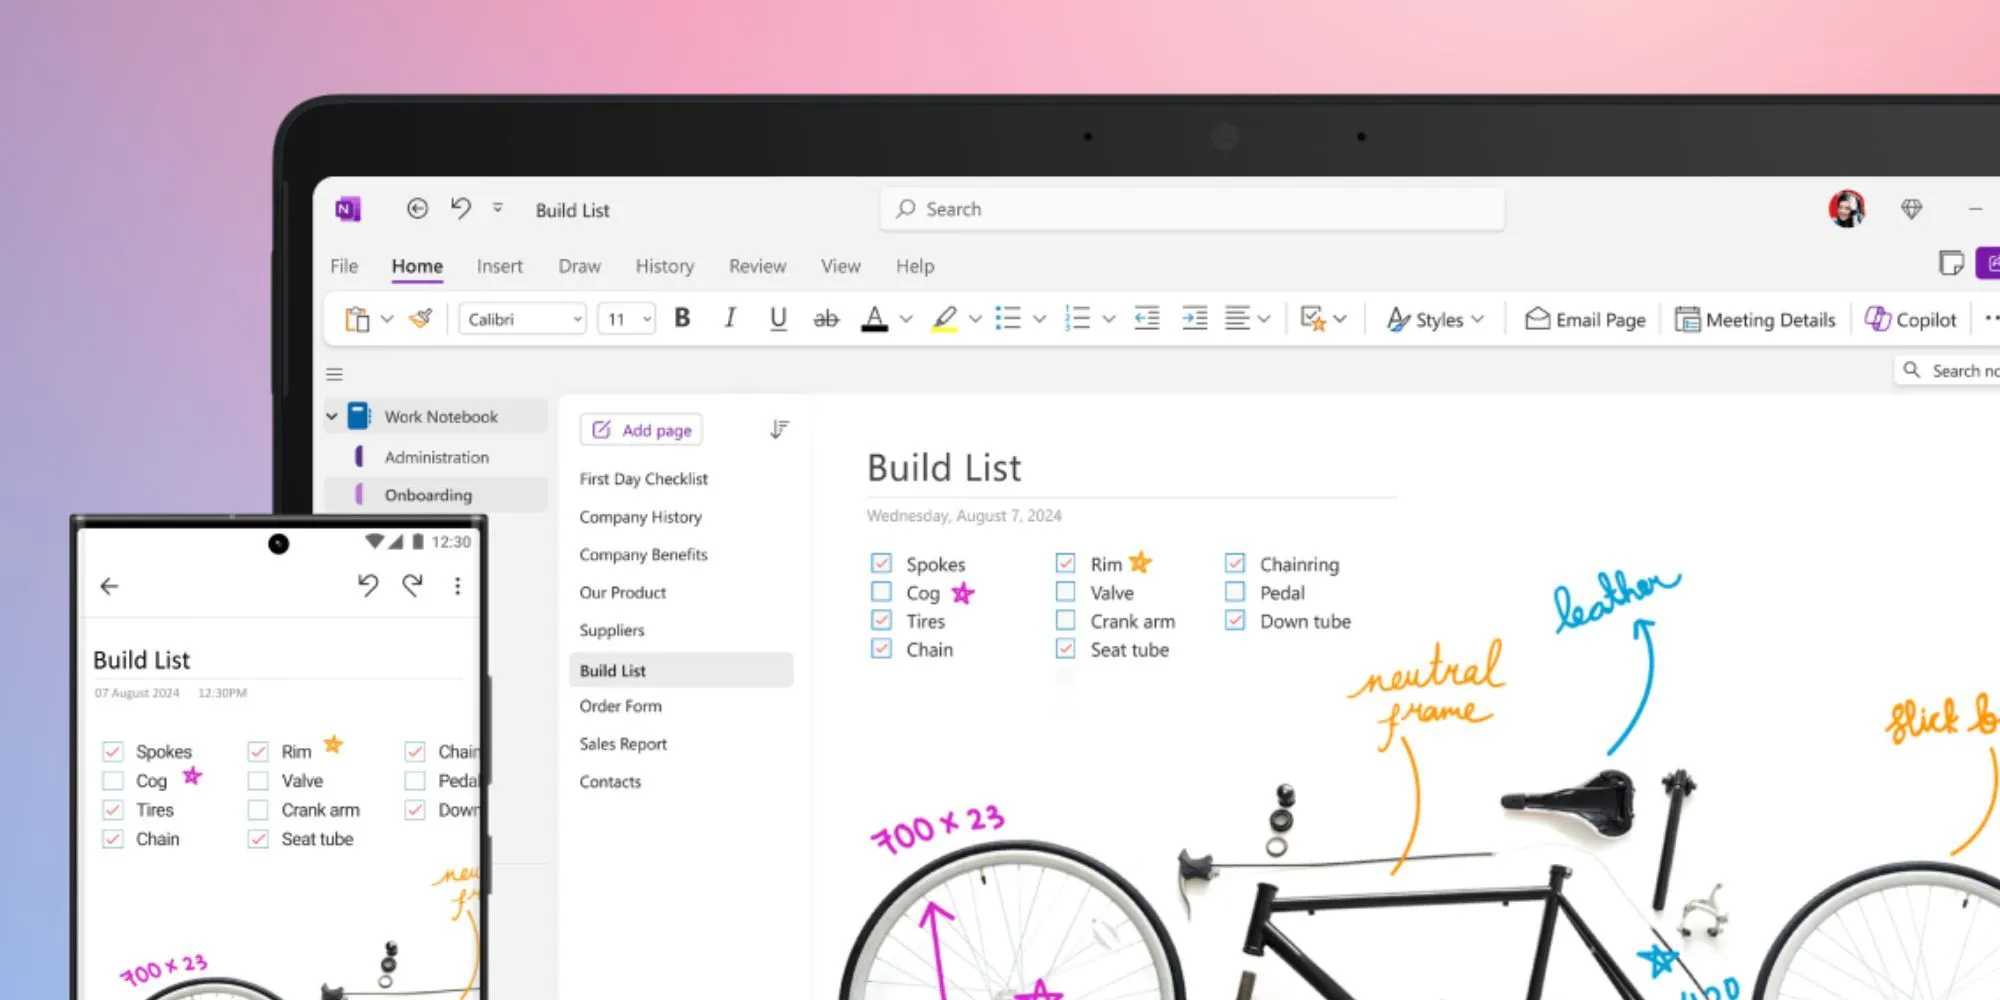This screenshot has width=2000, height=1000.
Task: Open the Styles dropdown
Action: point(1436,320)
